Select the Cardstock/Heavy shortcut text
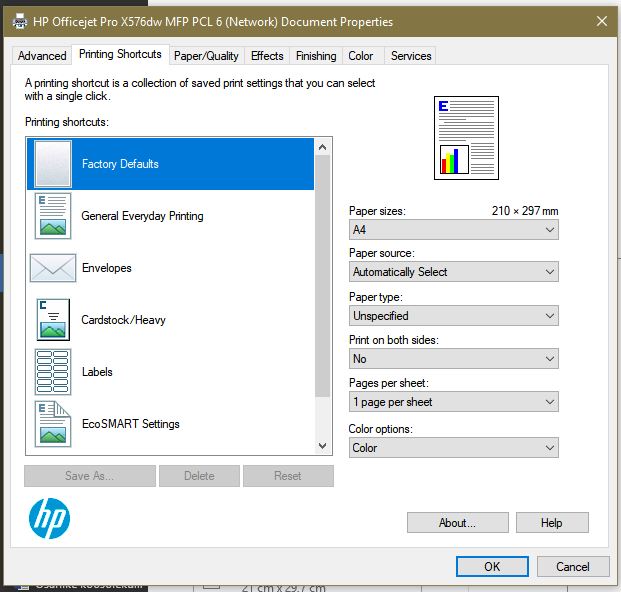Viewport: 621px width, 592px height. (x=124, y=320)
